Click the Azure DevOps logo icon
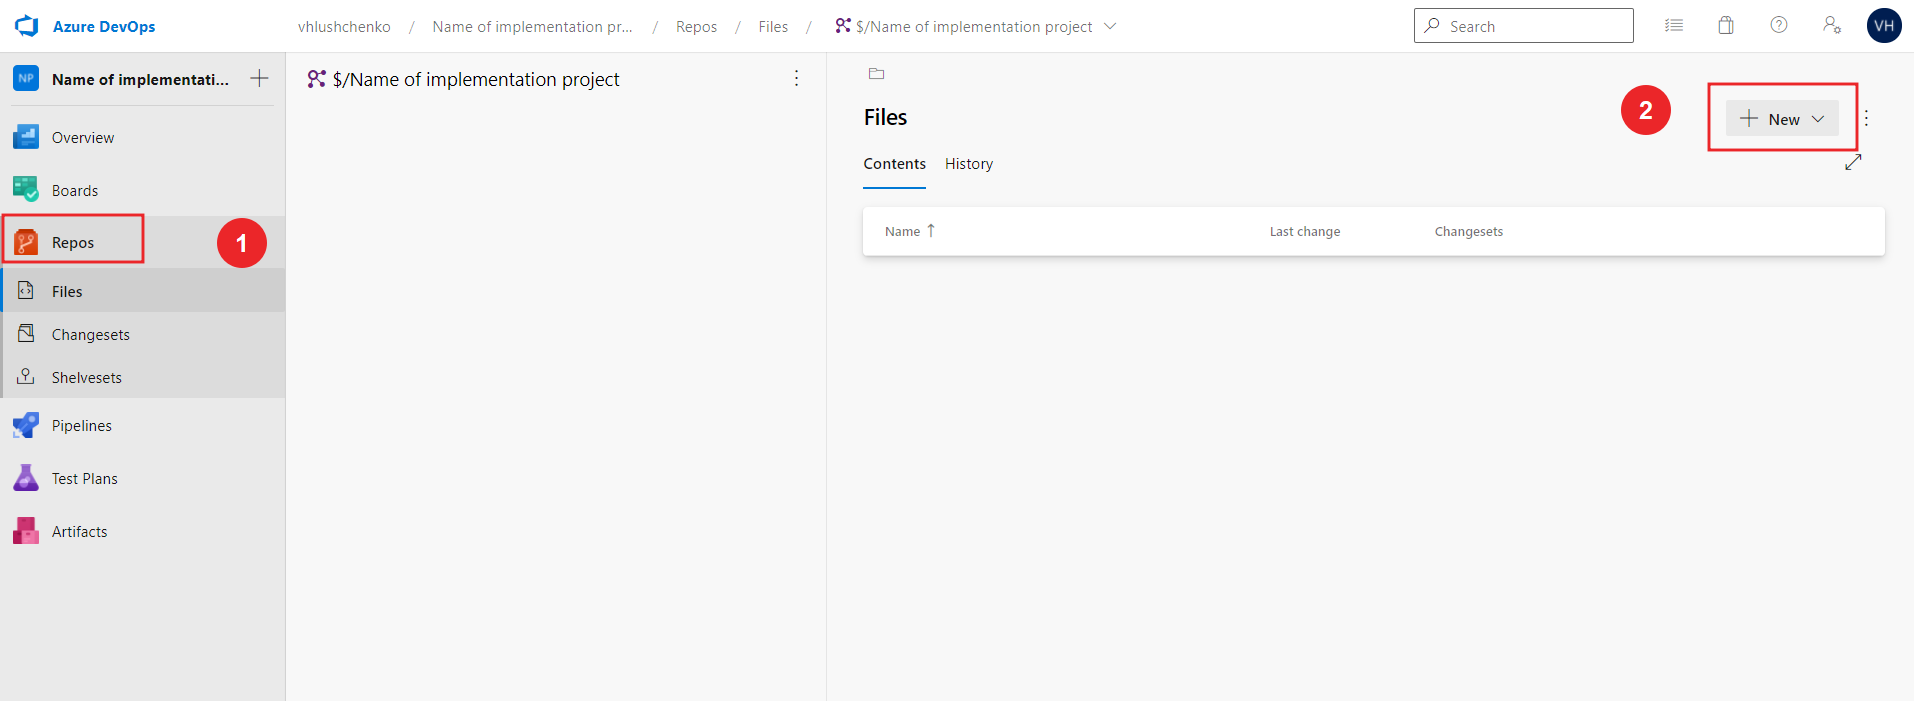 click(x=27, y=26)
